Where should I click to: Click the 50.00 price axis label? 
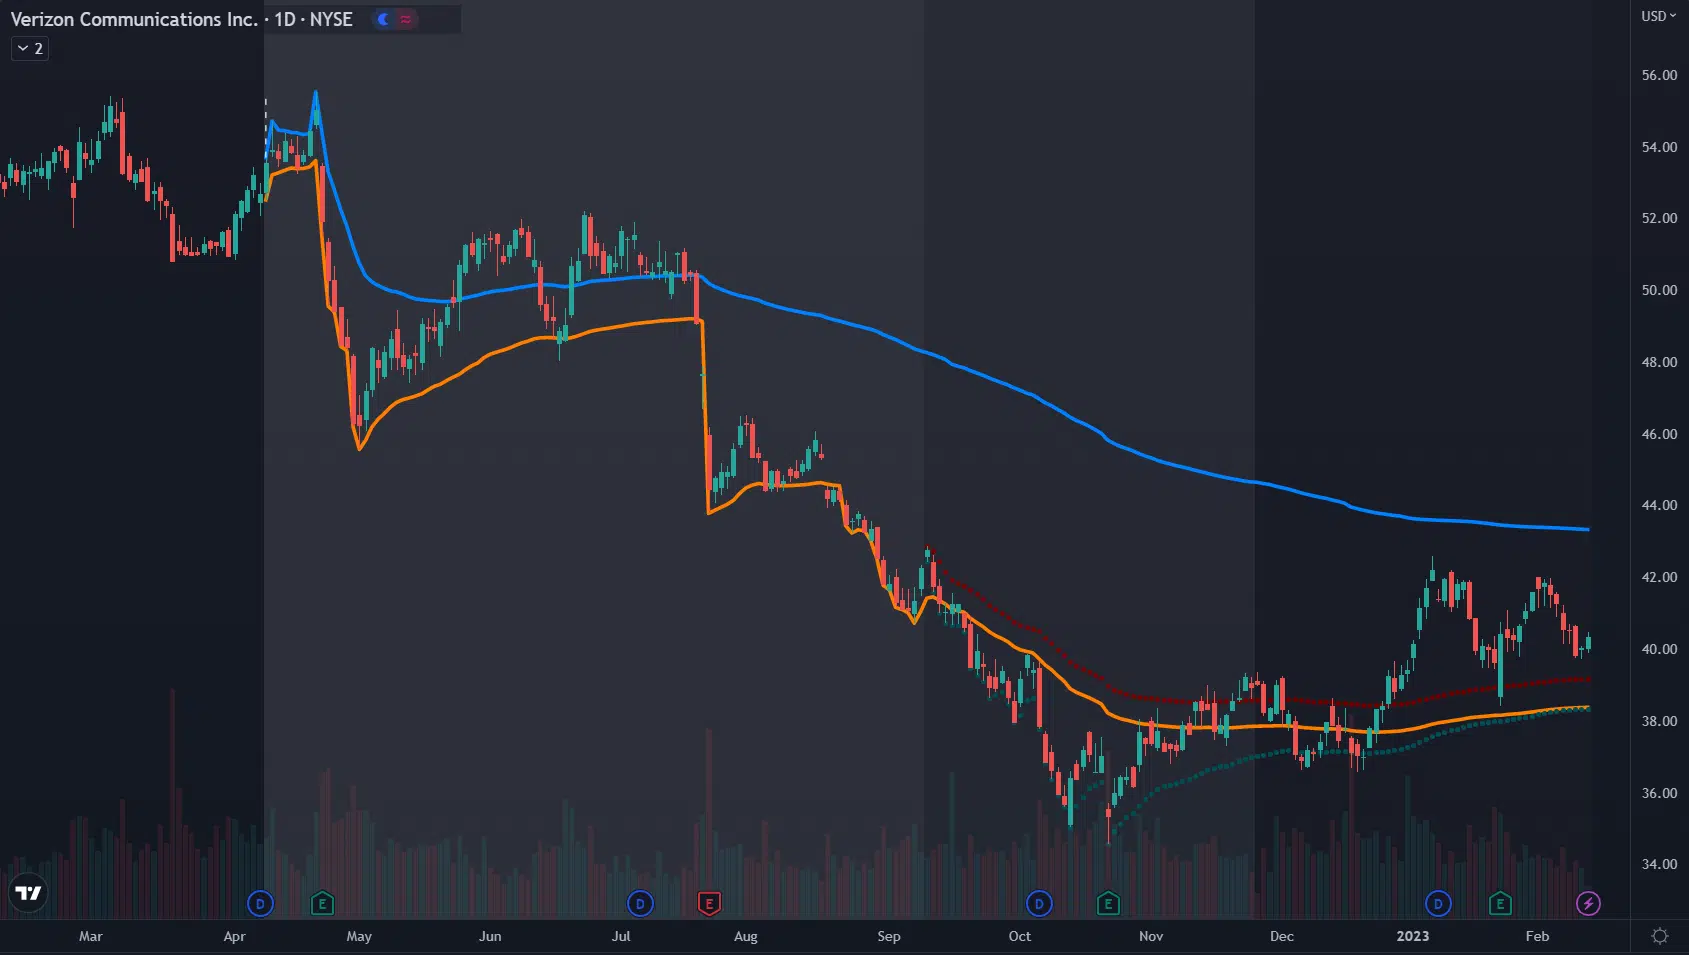1659,290
